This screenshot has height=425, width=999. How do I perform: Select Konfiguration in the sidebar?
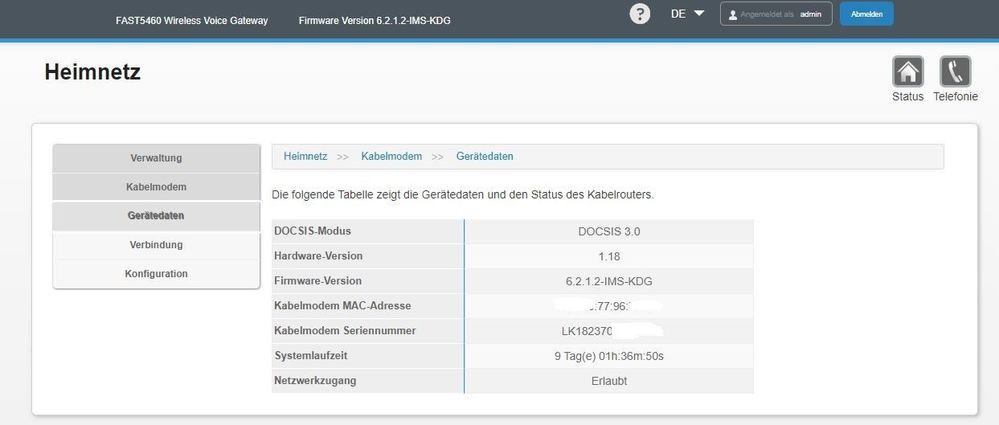coord(156,274)
